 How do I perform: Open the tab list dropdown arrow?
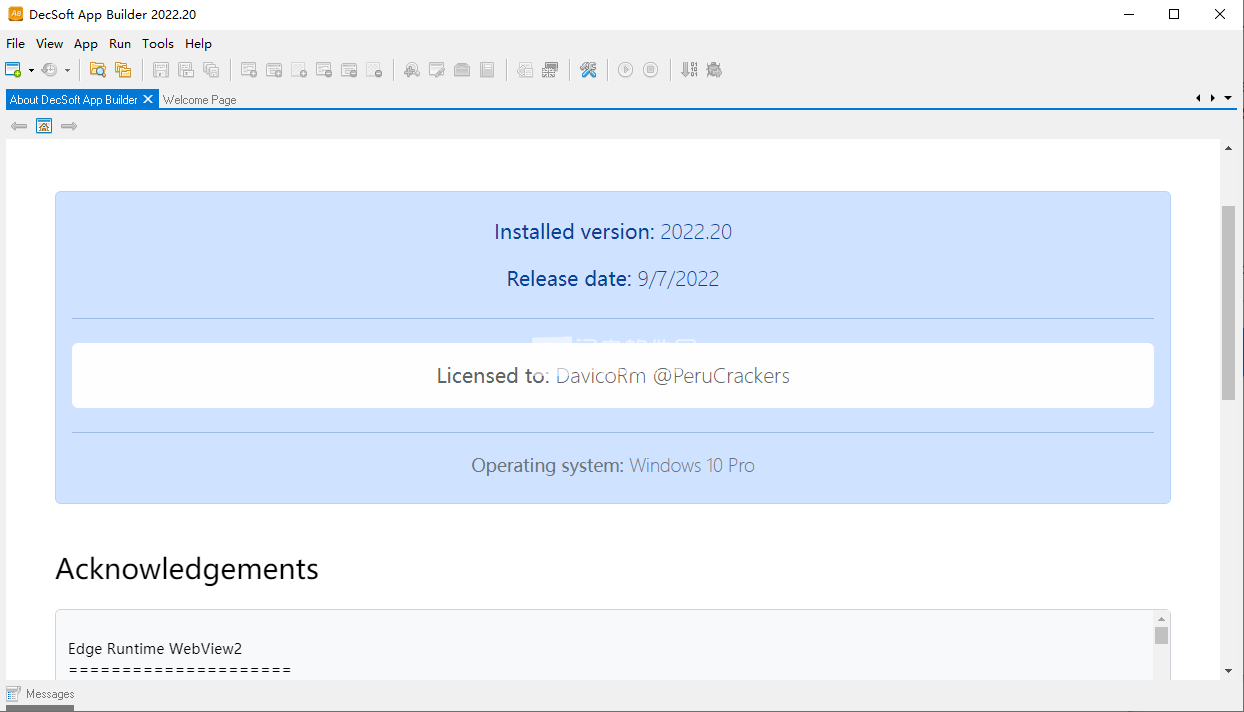tap(1229, 98)
